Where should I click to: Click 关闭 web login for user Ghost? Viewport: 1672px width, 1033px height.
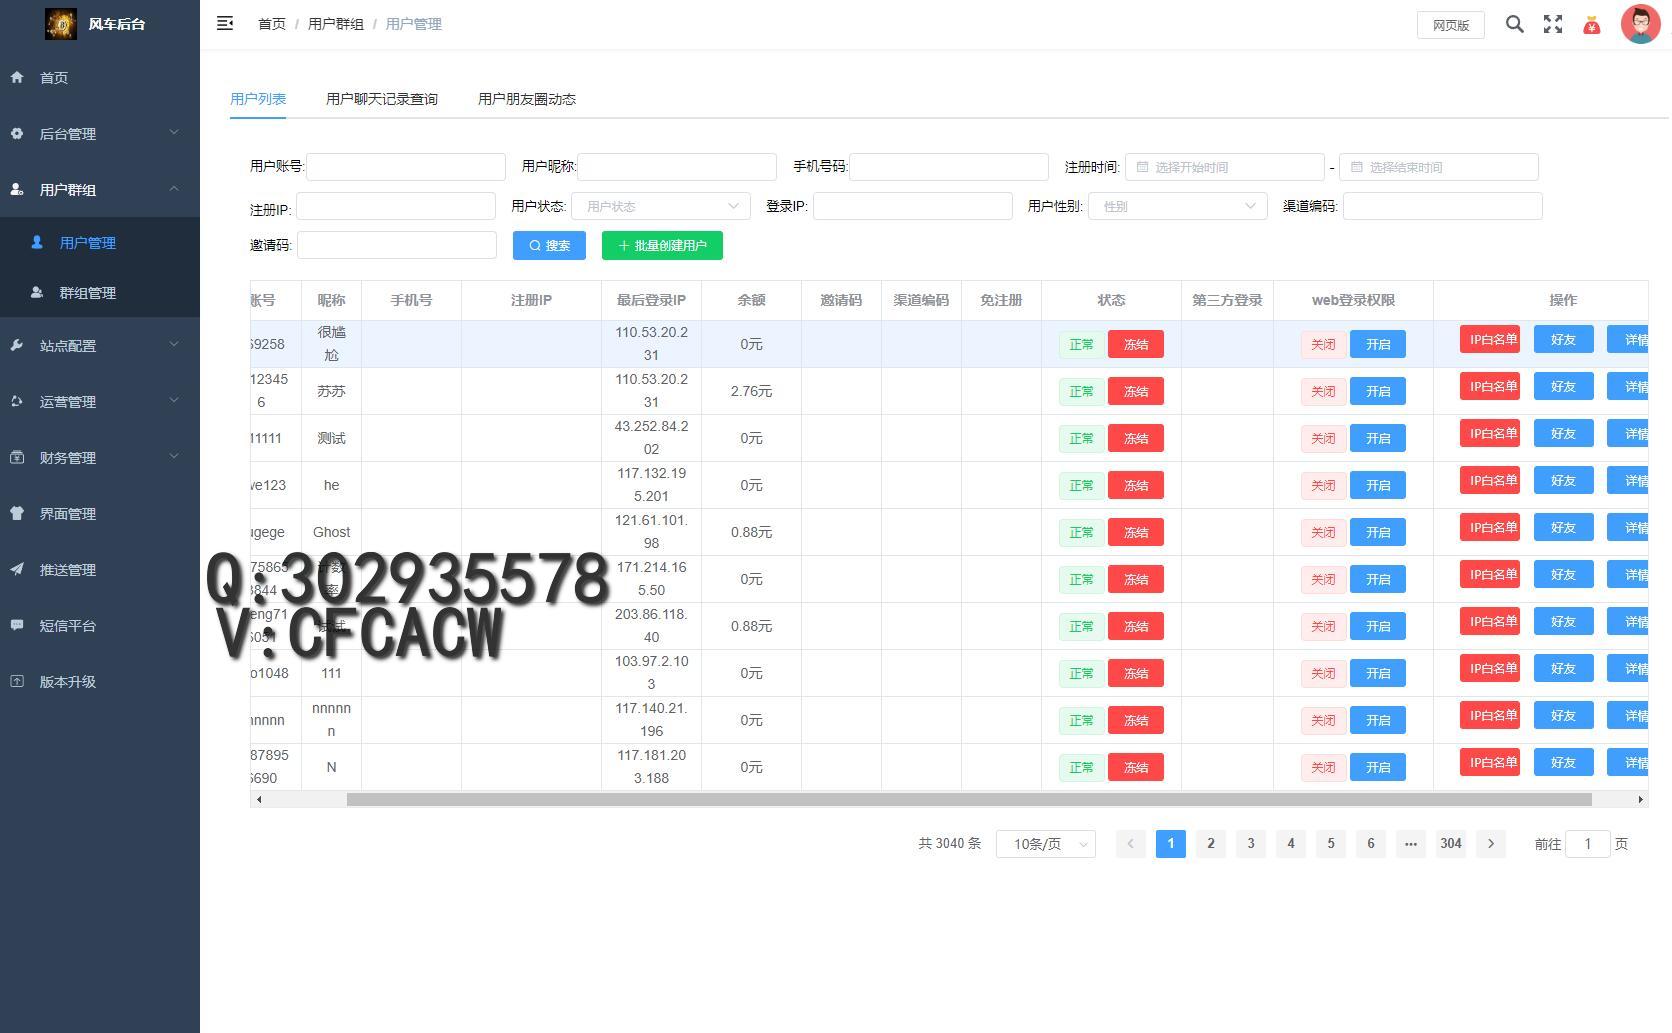(1322, 532)
